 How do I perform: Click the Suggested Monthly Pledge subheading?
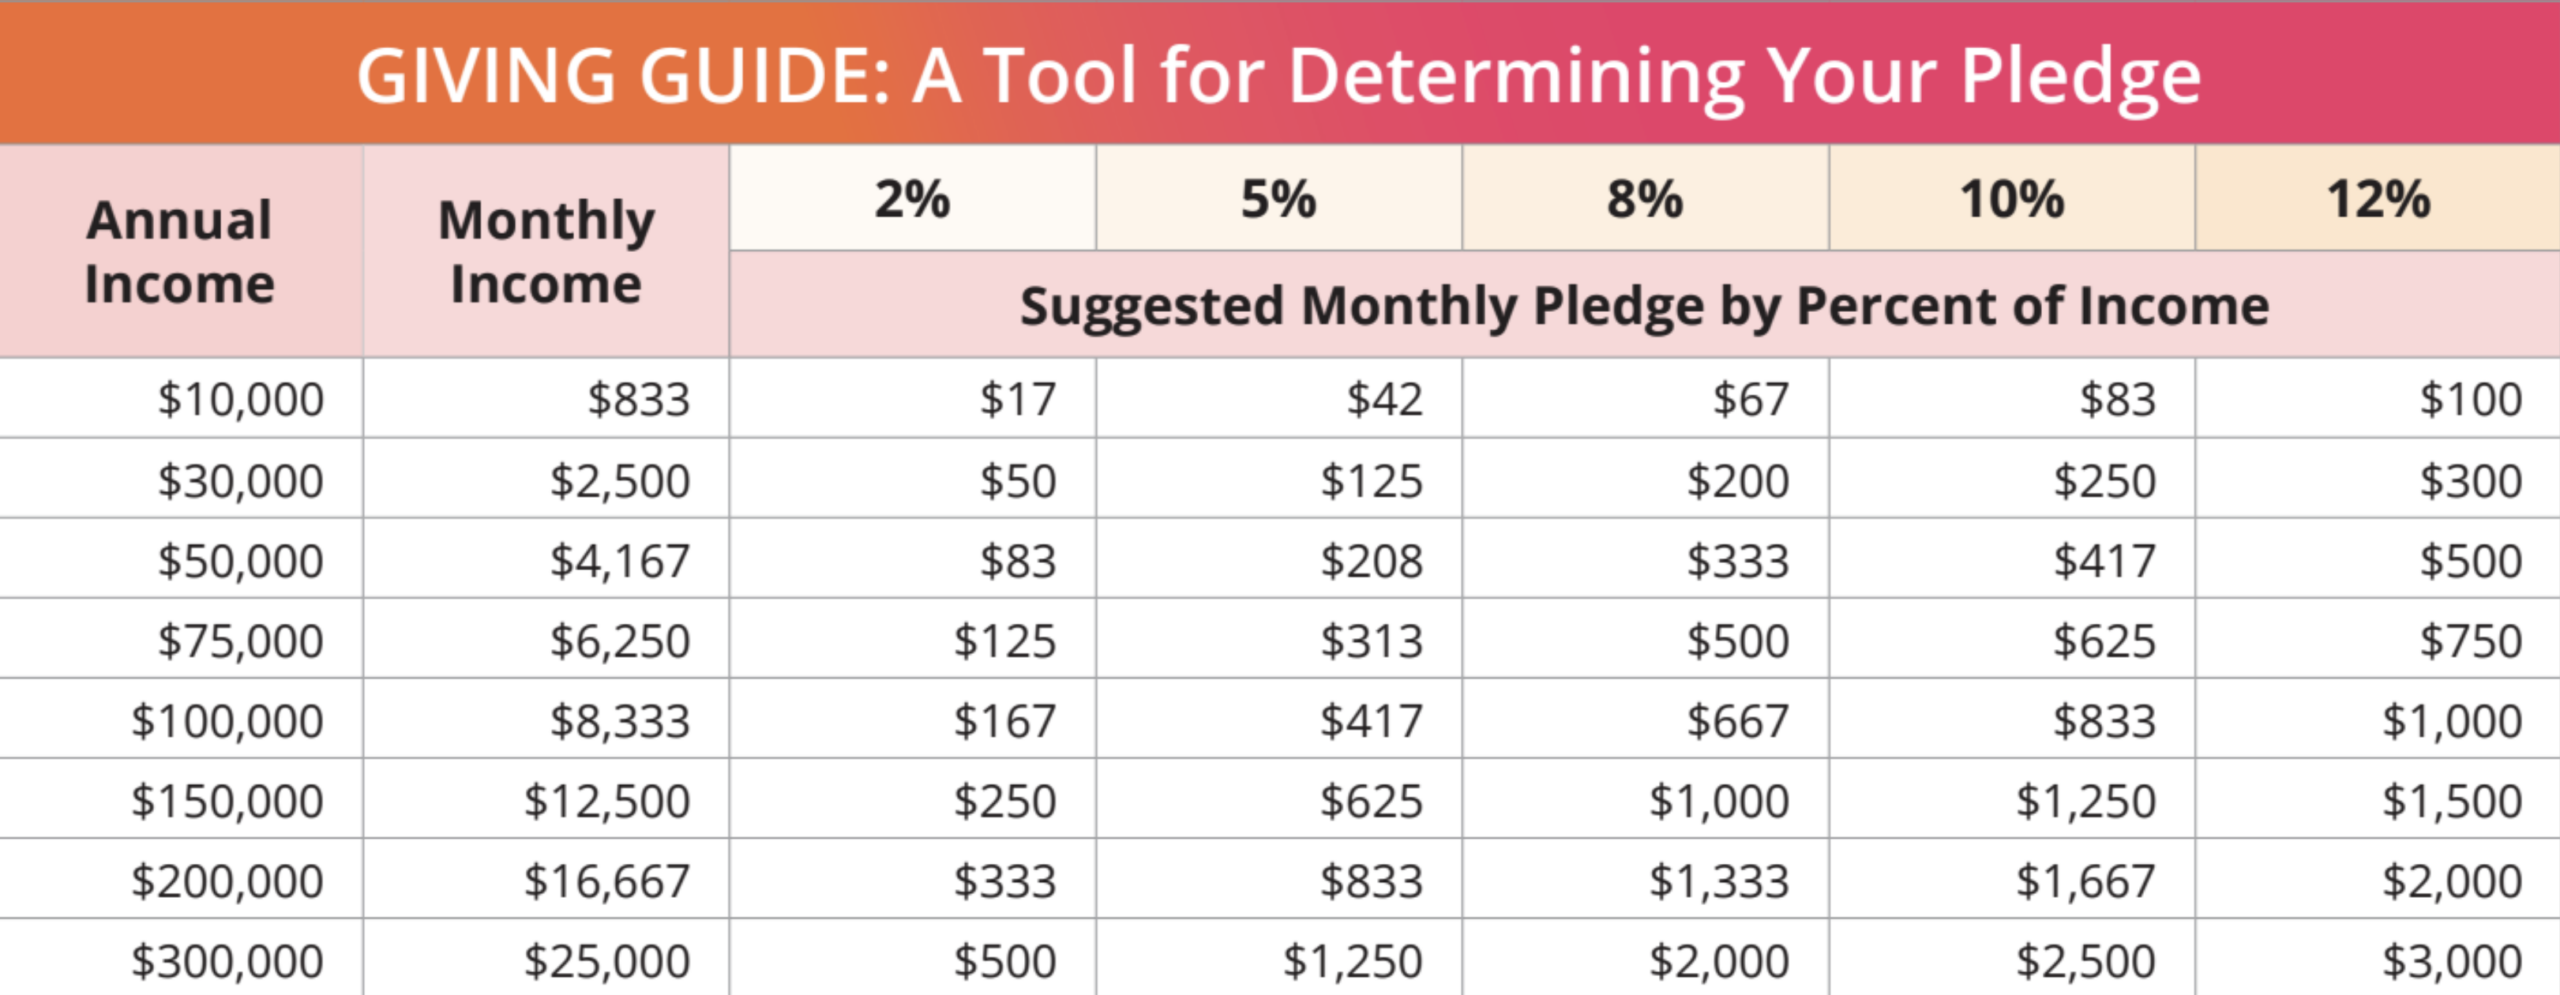[x=1644, y=306]
